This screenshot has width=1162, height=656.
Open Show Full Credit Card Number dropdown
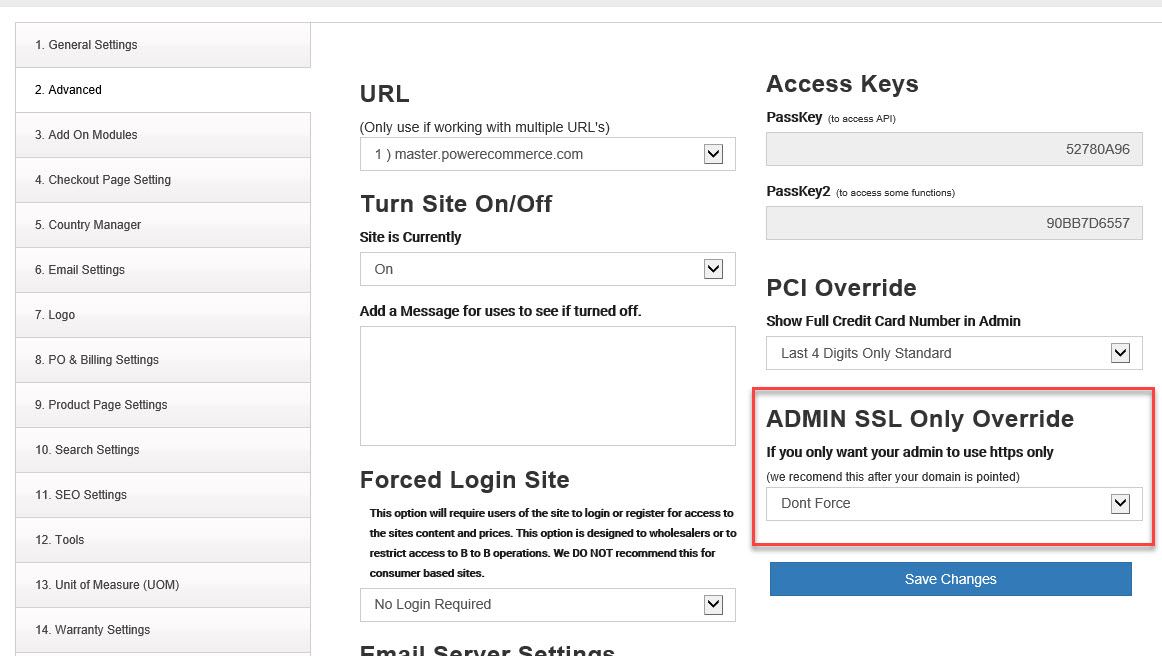click(954, 353)
